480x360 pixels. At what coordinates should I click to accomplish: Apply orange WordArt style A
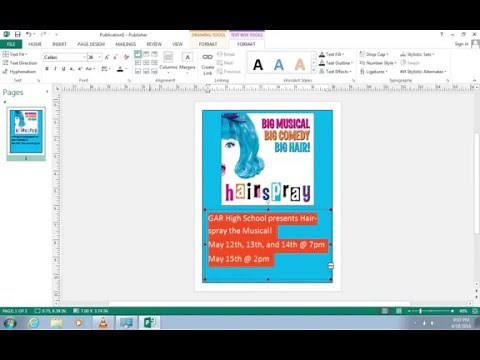pos(300,65)
